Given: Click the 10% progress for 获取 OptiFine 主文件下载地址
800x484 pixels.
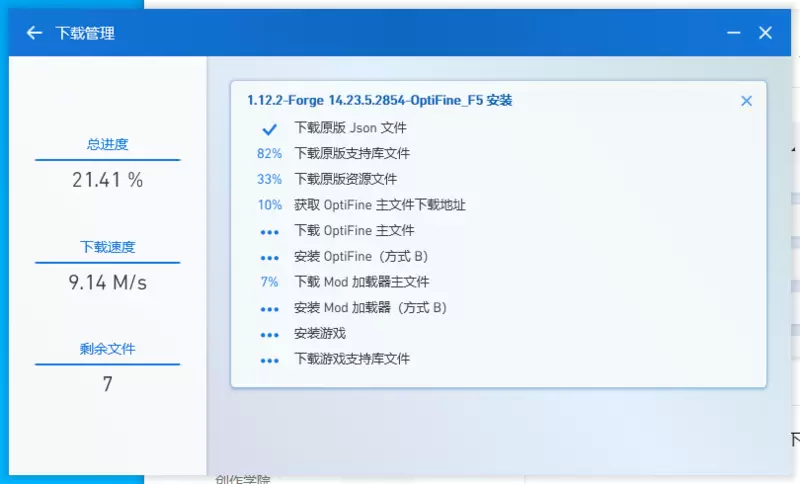Looking at the screenshot, I should pyautogui.click(x=269, y=205).
